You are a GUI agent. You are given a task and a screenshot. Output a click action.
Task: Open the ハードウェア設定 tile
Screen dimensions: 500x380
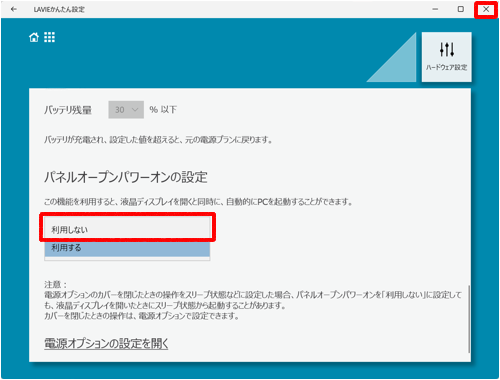click(446, 57)
